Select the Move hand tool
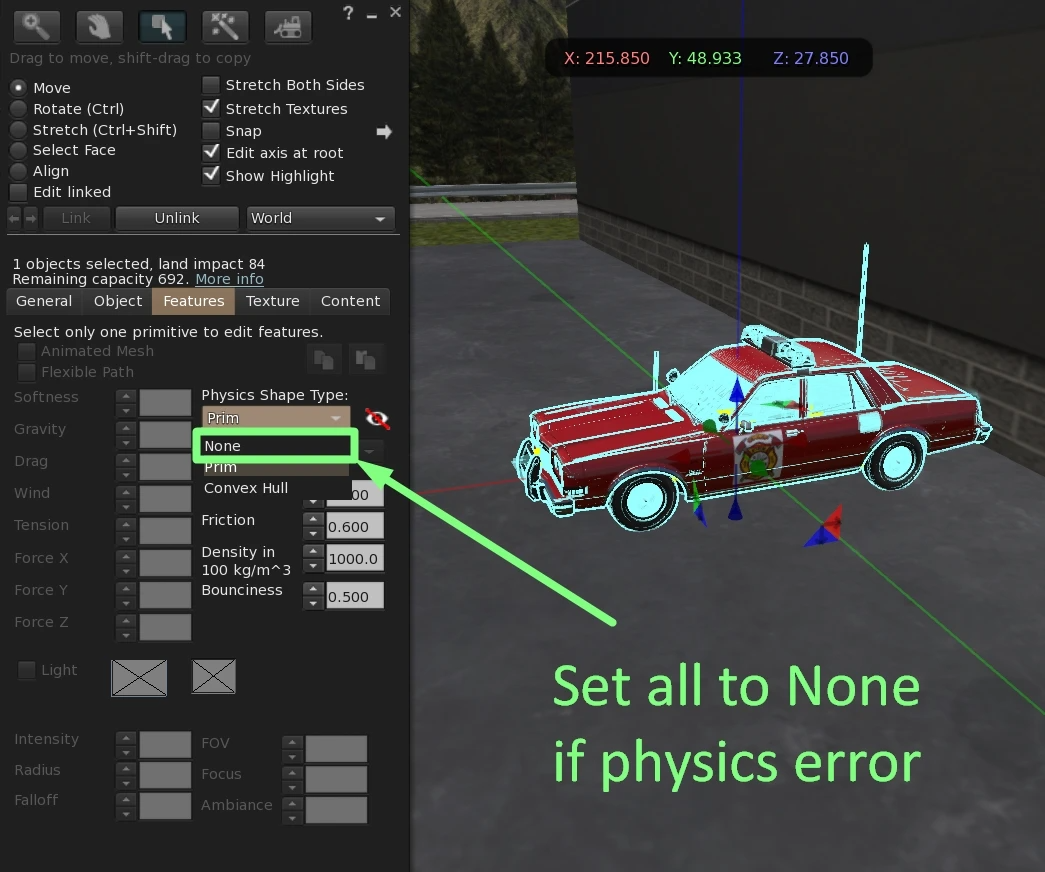The image size is (1045, 872). coord(99,26)
